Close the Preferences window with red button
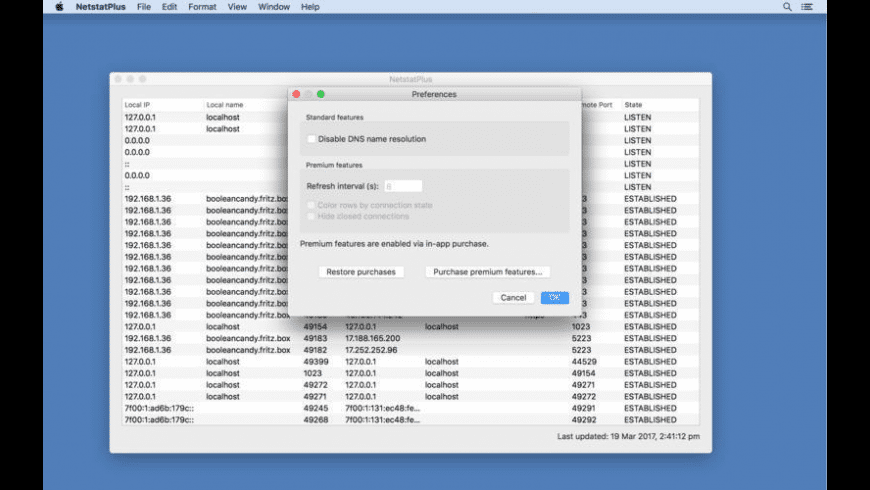 pyautogui.click(x=296, y=94)
